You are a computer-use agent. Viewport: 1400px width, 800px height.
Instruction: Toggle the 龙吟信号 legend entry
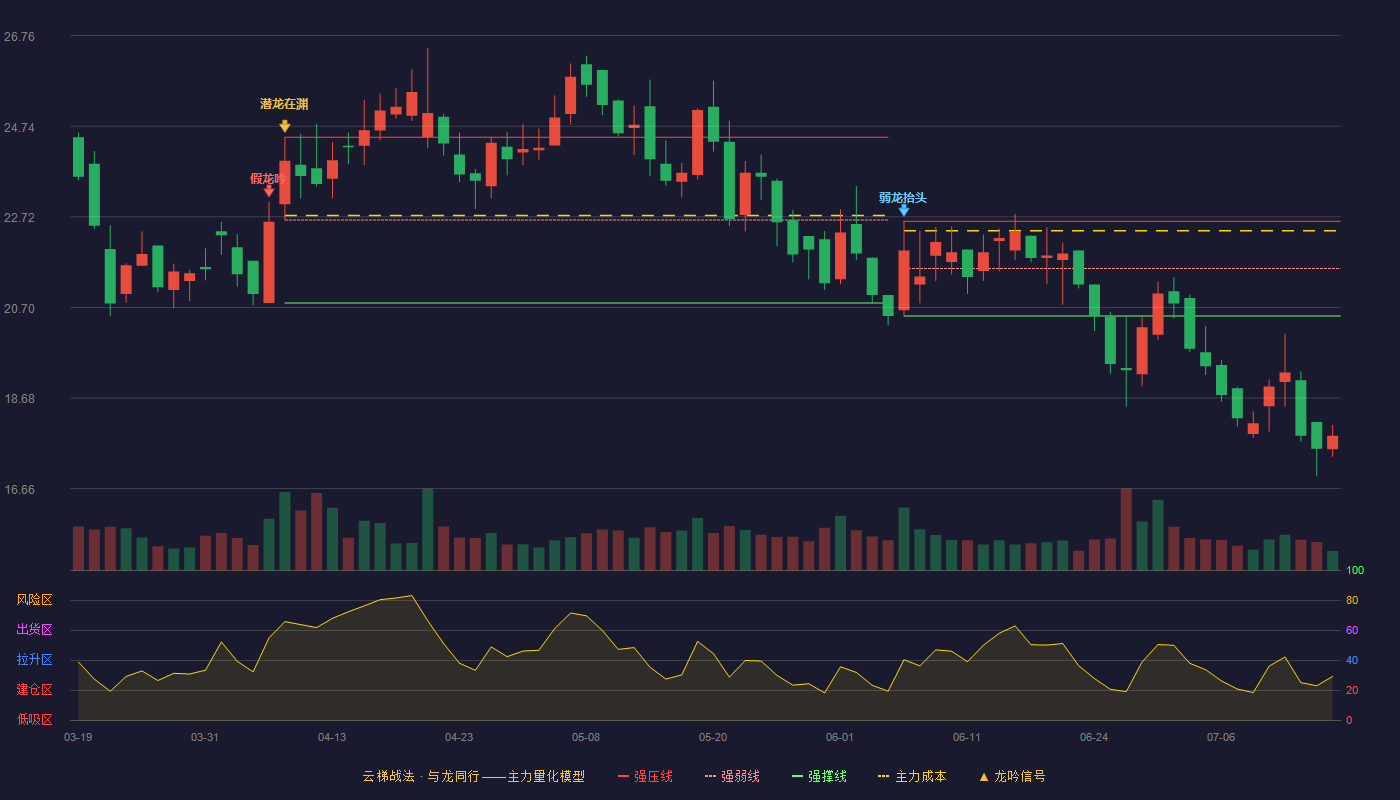[x=1011, y=776]
